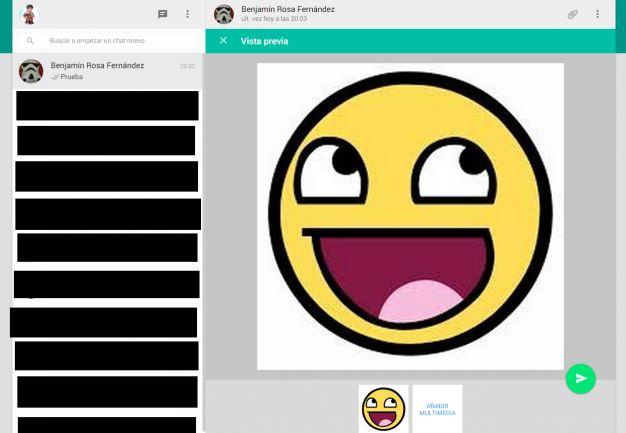This screenshot has width=626, height=433.
Task: Select the smiley face thumbnail
Action: click(x=383, y=409)
